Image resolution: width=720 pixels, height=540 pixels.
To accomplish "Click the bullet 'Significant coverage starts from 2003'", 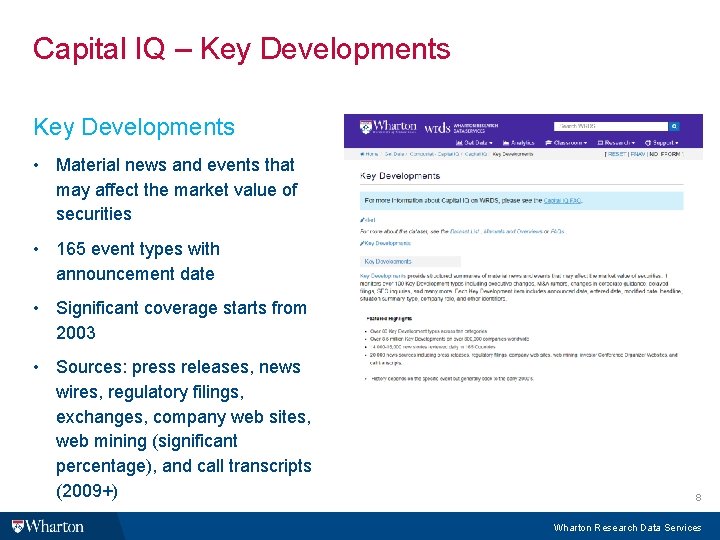I will (181, 320).
